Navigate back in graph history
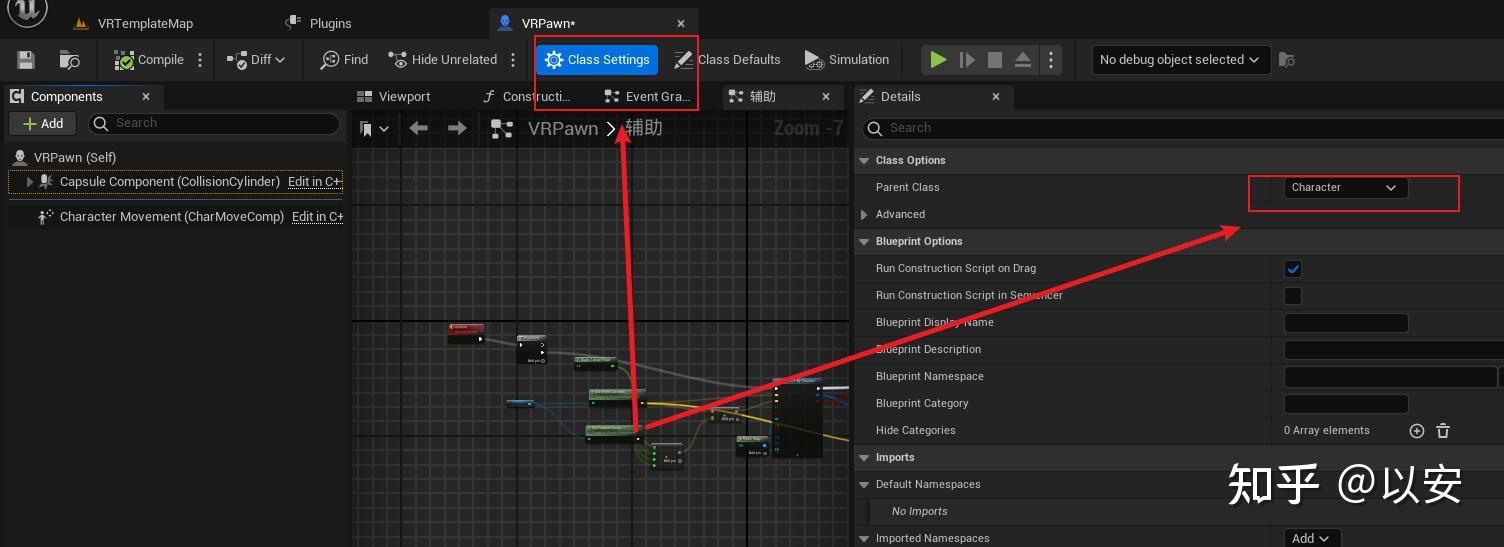The height and width of the screenshot is (547, 1504). pyautogui.click(x=419, y=129)
